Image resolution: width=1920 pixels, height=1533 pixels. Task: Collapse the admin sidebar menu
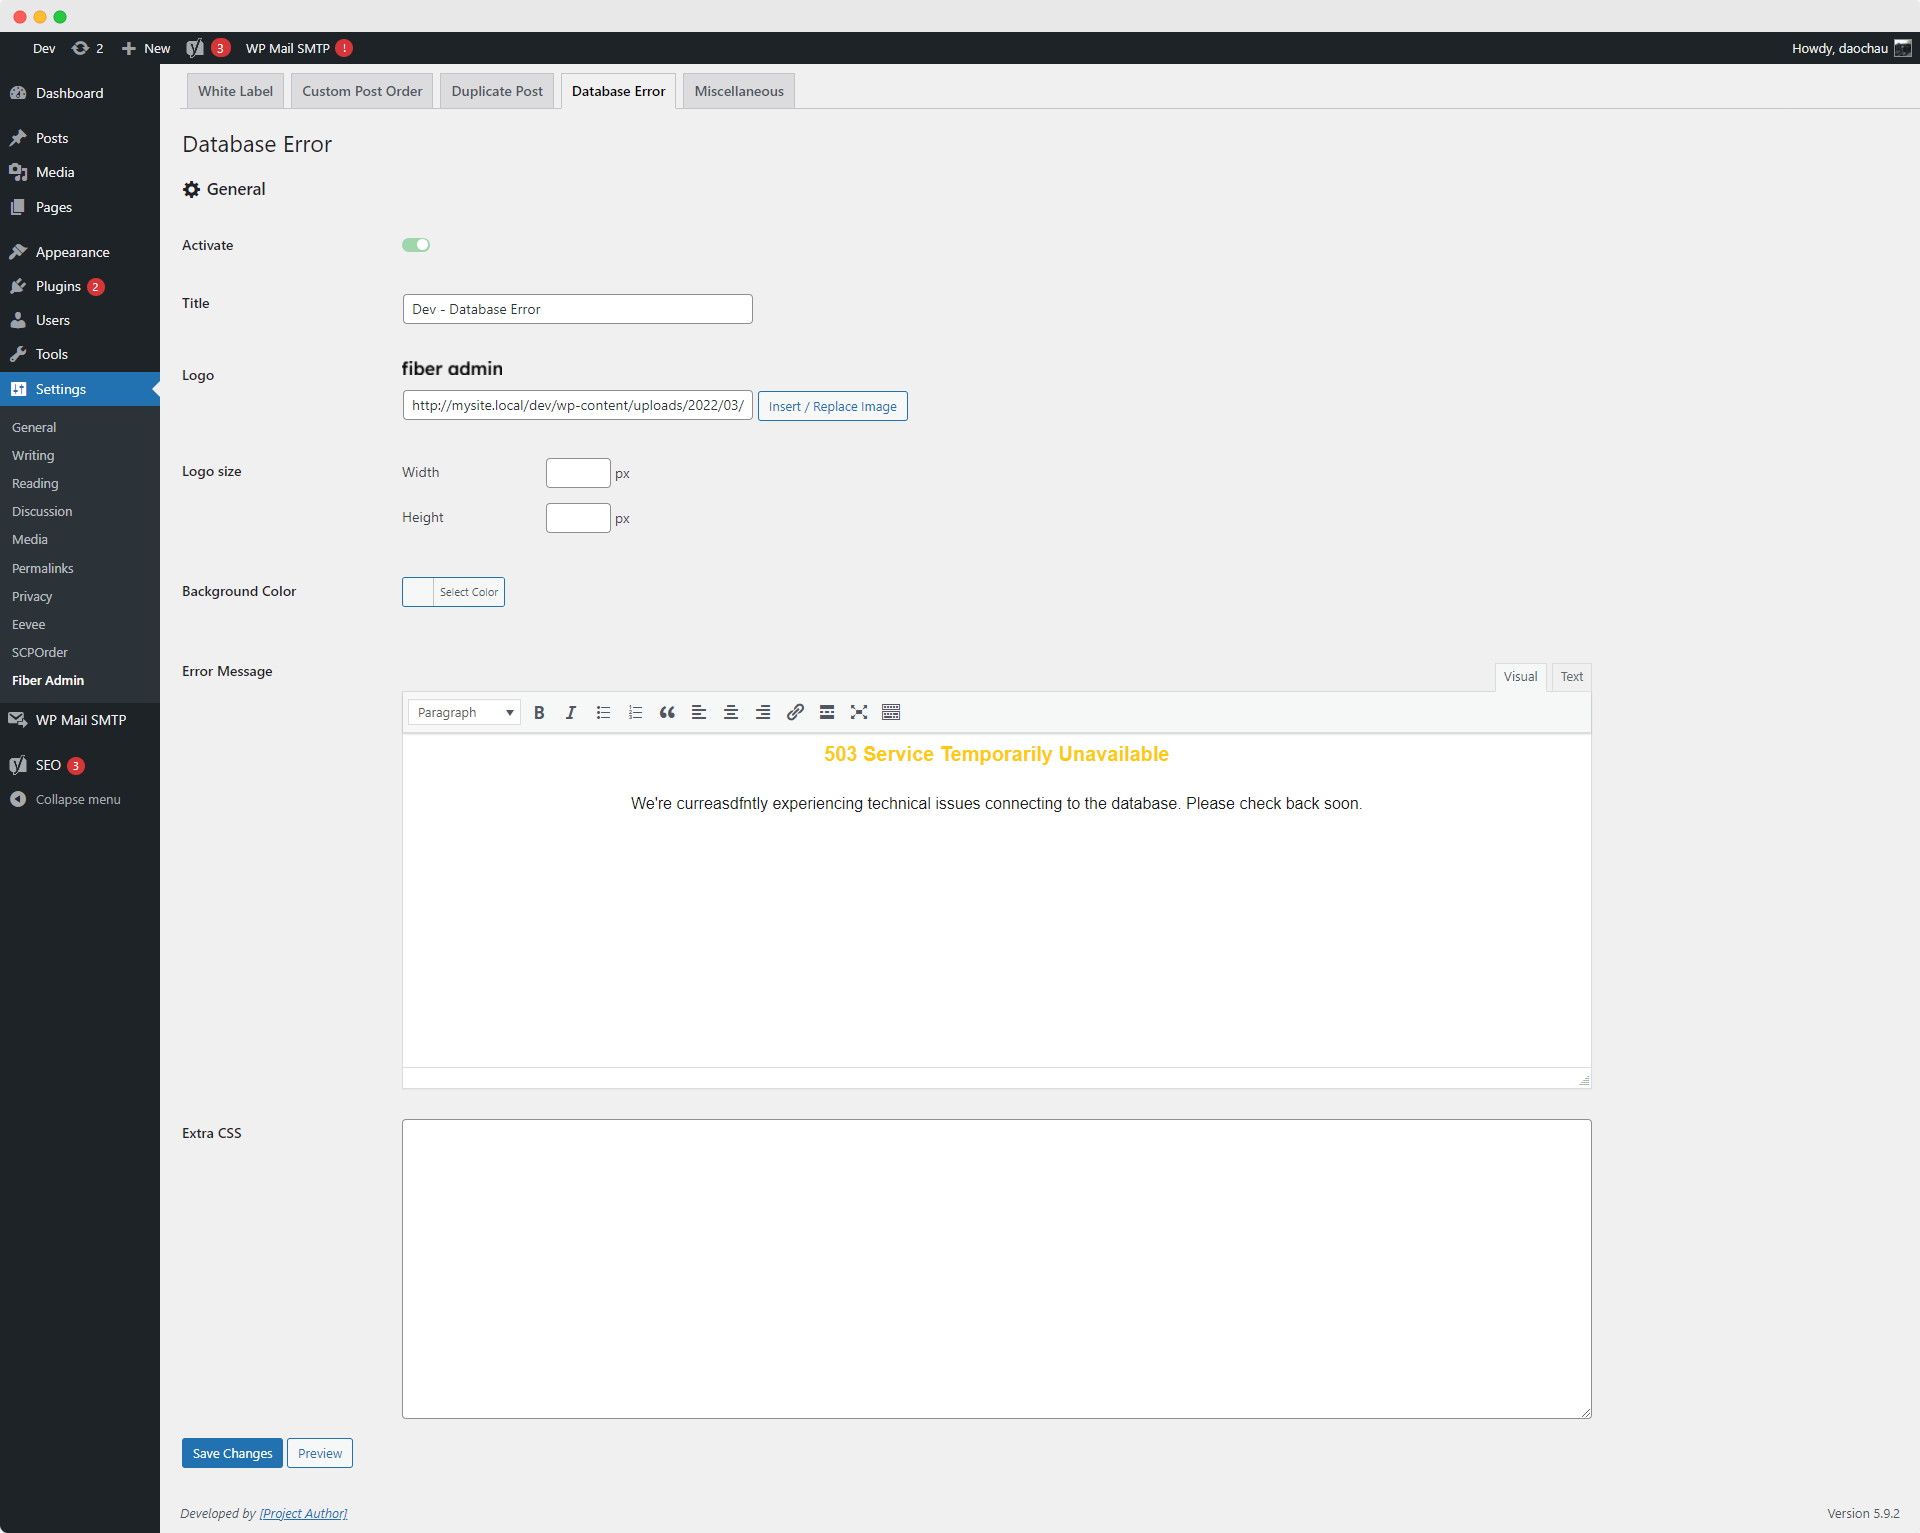tap(77, 799)
